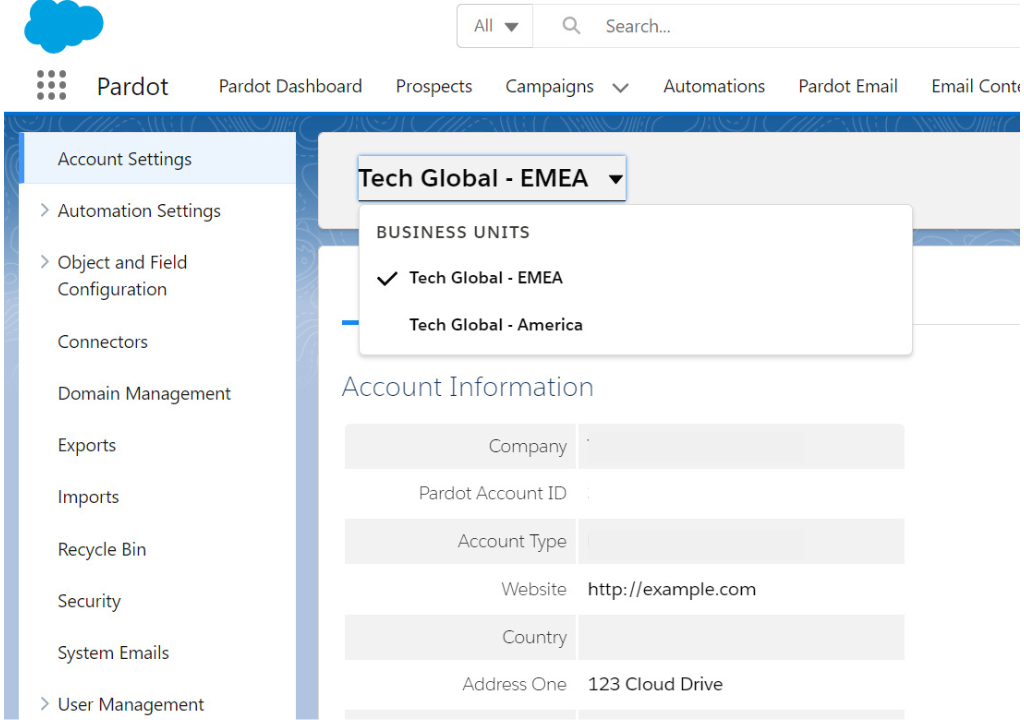Open the All search scope dropdown

click(495, 26)
